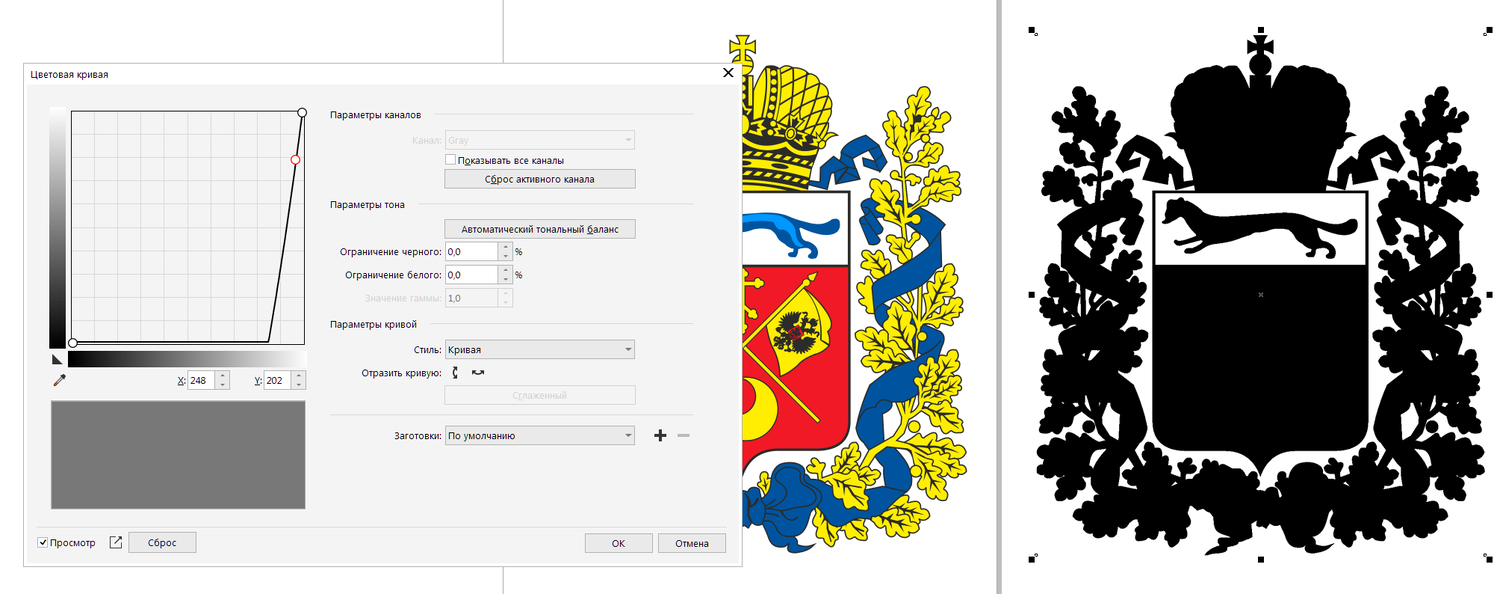
Task: Add a new preset with the plus icon
Action: [660, 435]
